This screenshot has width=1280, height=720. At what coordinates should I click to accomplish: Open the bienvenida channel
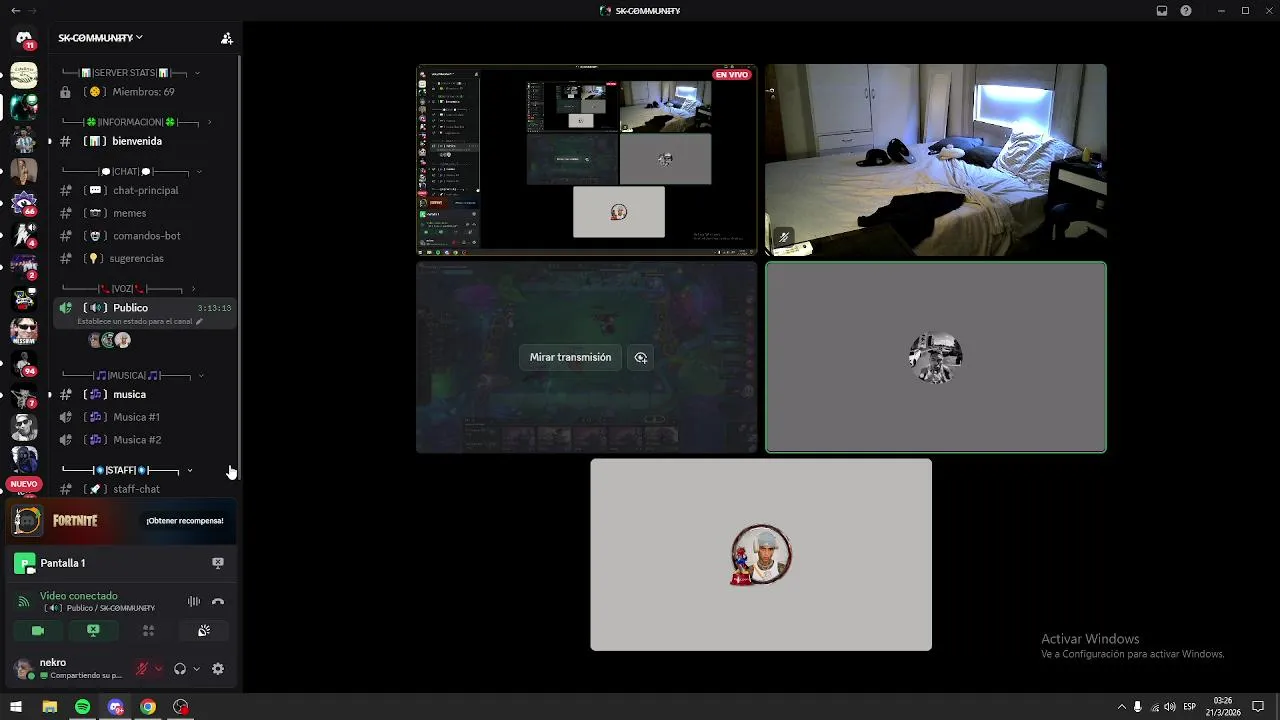coord(146,141)
